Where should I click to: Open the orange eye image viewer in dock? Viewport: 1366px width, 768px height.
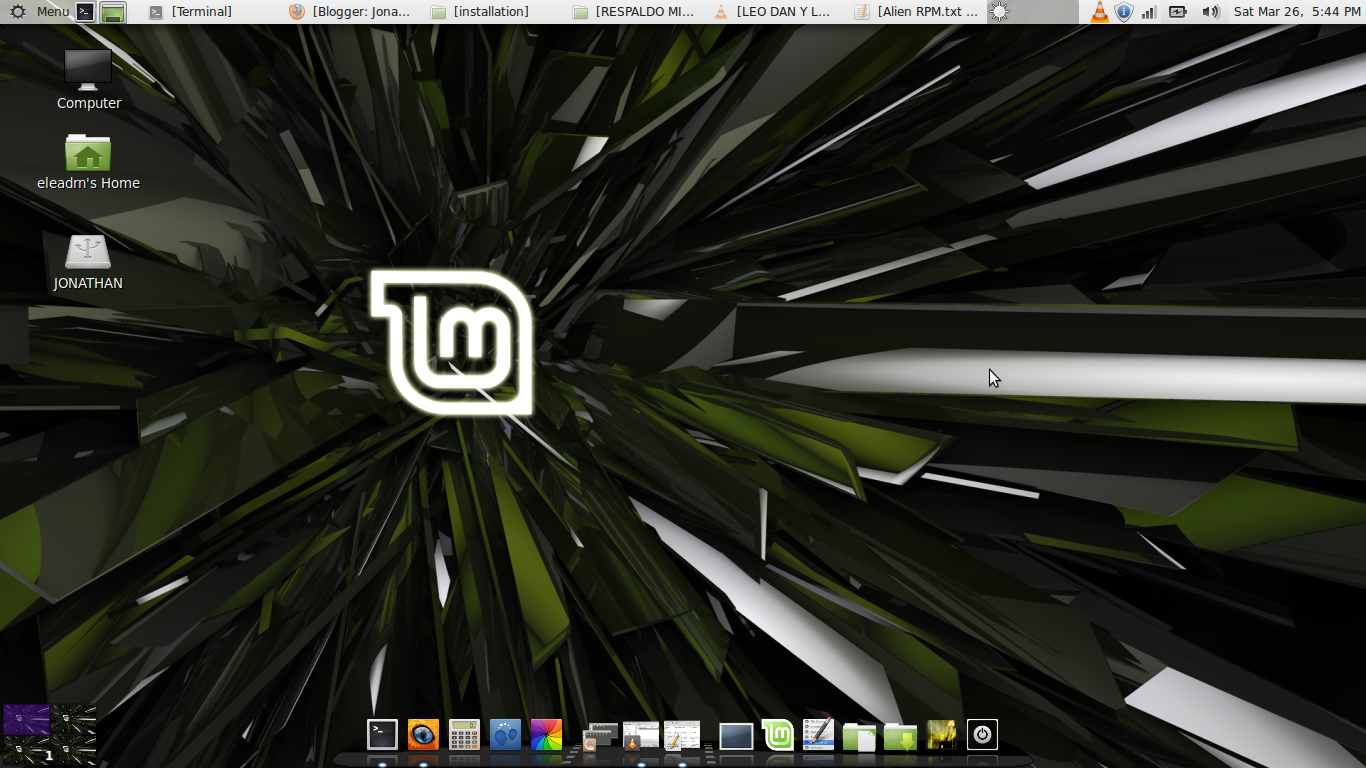[423, 735]
